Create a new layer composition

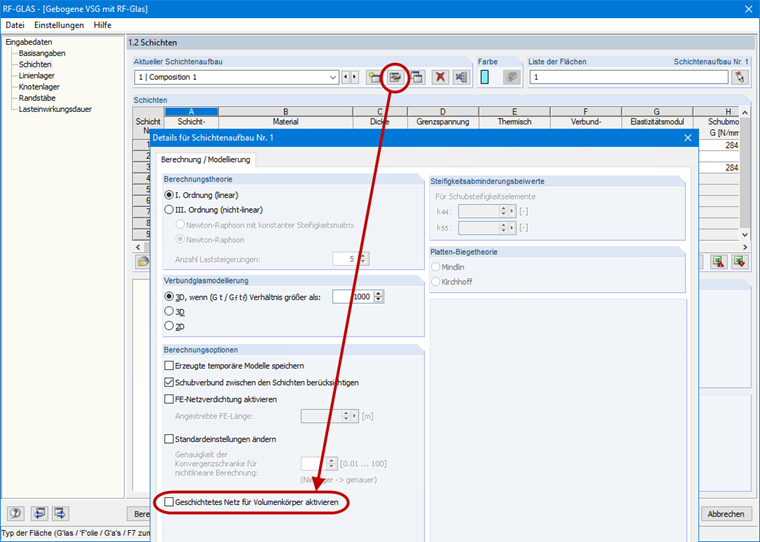pyautogui.click(x=374, y=77)
